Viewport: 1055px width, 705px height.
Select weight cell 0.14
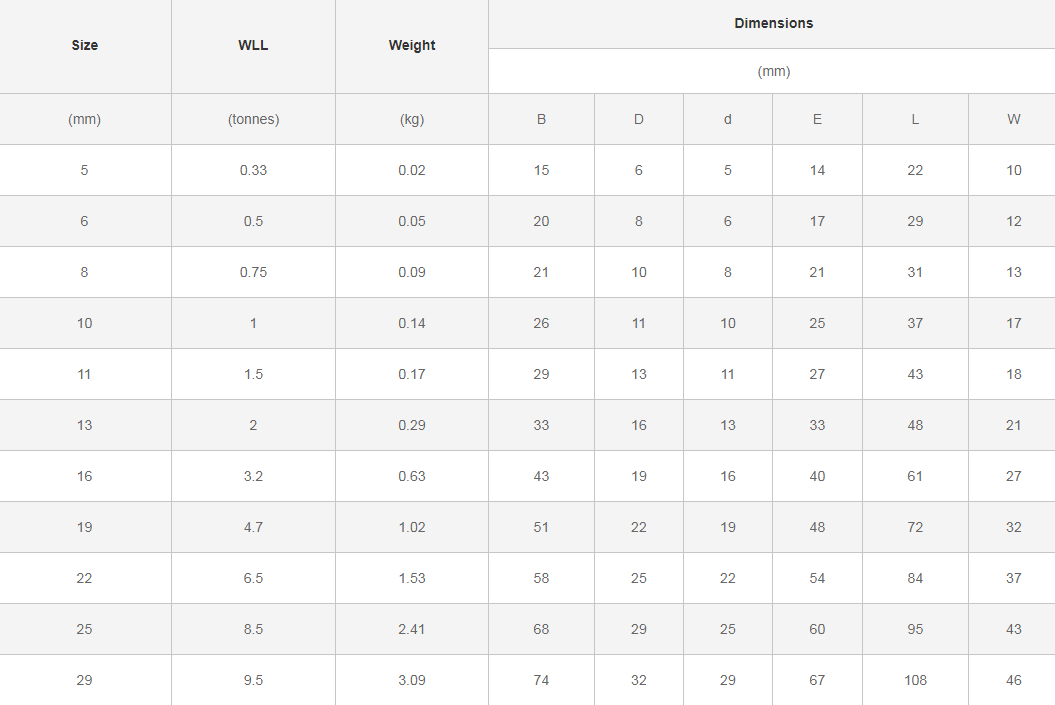(x=412, y=323)
